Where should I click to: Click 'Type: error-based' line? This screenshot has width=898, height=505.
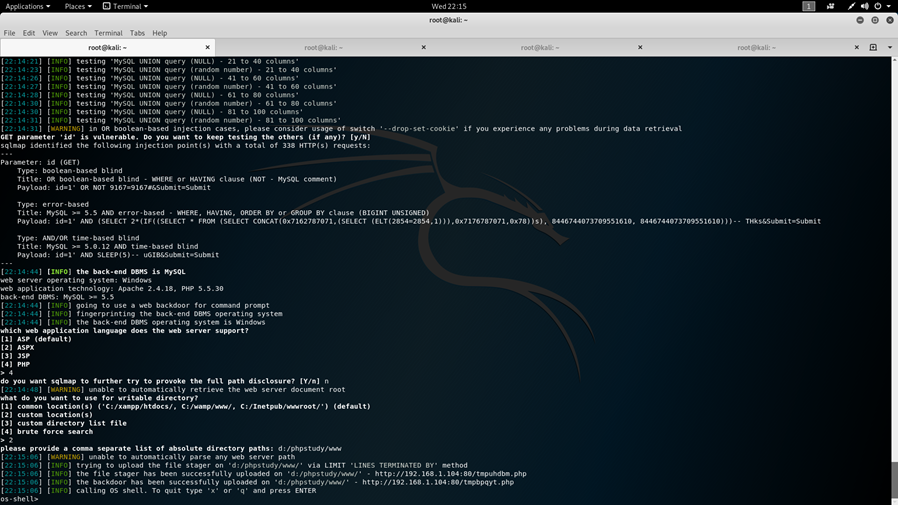click(53, 204)
